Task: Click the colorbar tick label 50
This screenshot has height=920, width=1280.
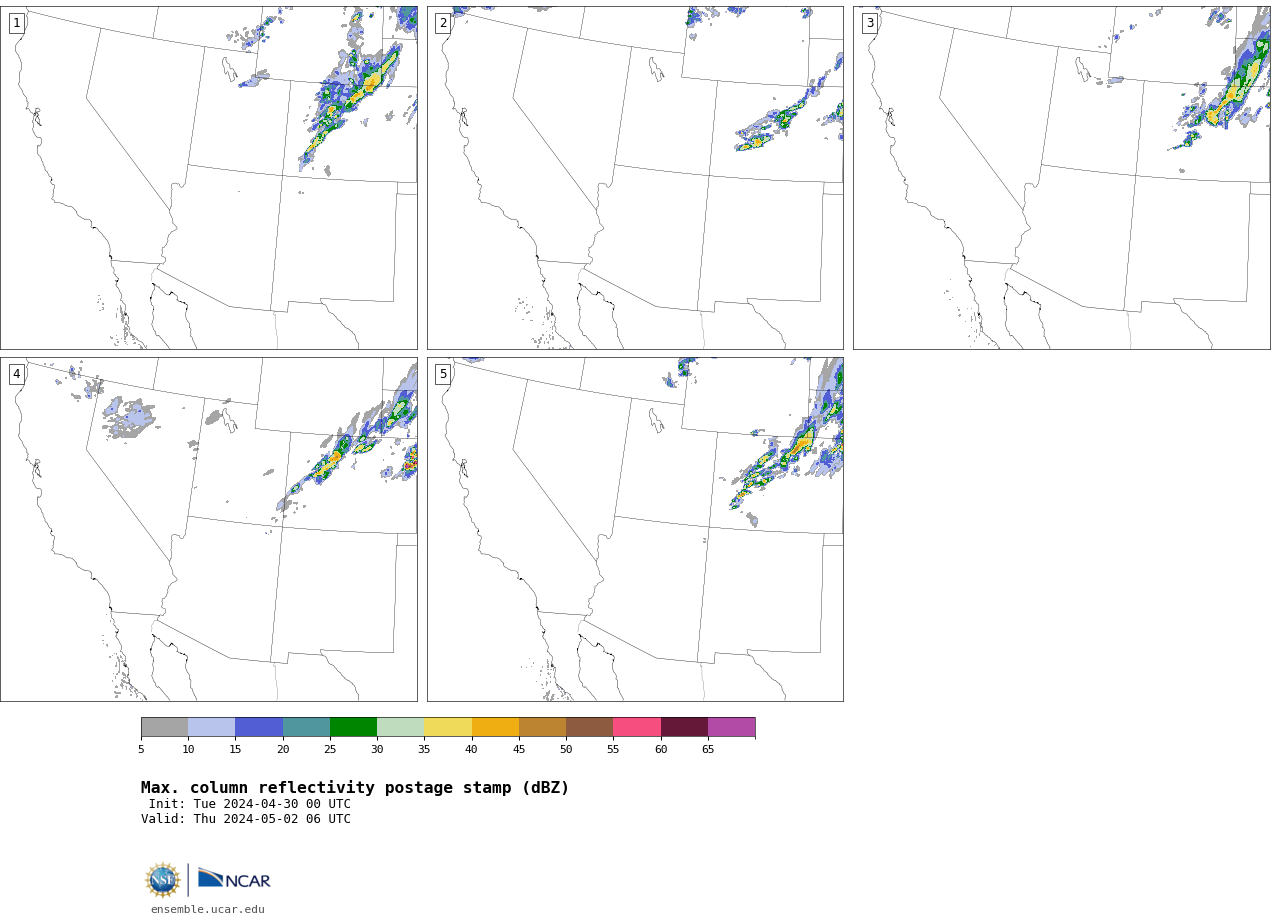Action: [566, 749]
